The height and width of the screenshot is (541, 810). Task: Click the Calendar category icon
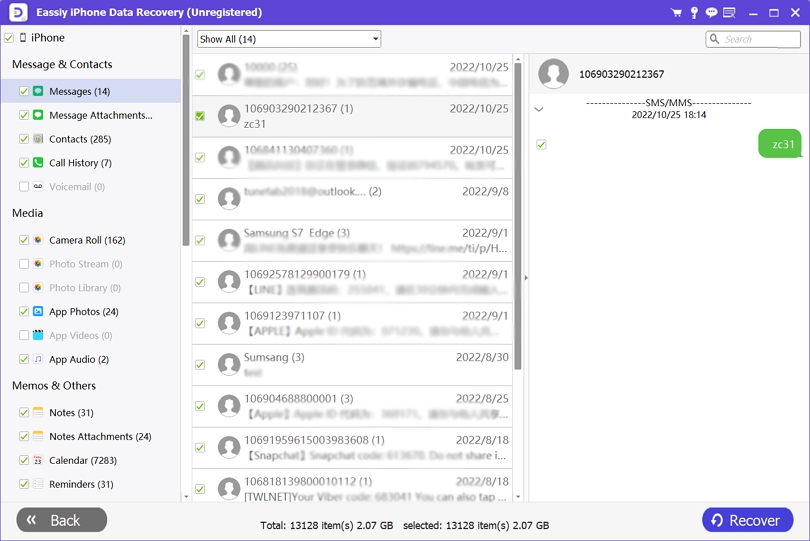pos(38,461)
